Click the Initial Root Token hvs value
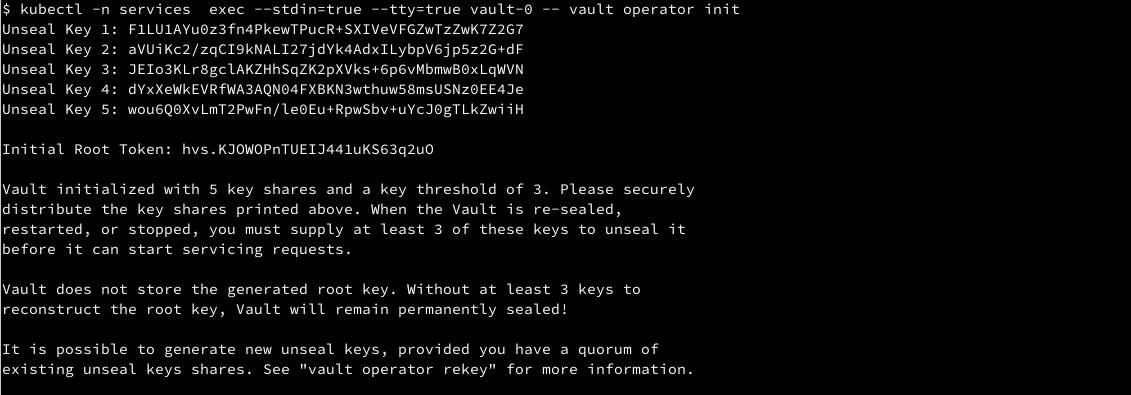The height and width of the screenshot is (395, 1131). (308, 150)
